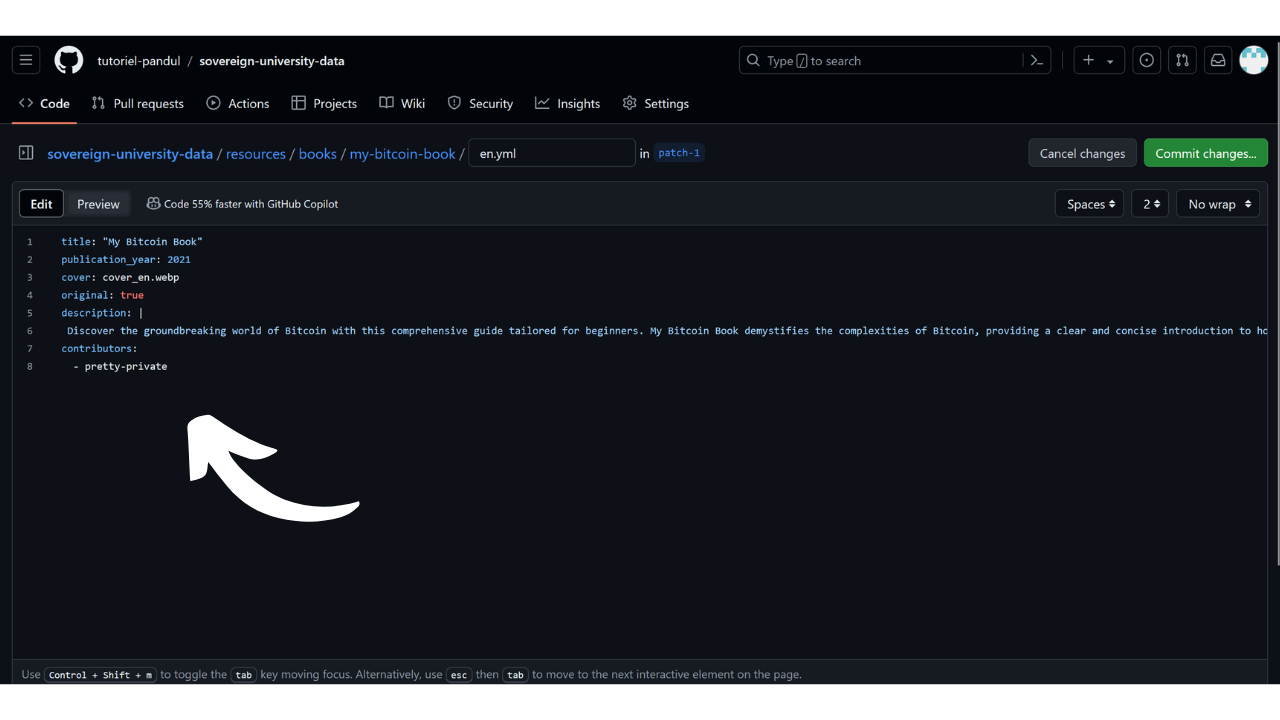The image size is (1280, 720).
Task: Change the indent size 2 dropdown
Action: pyautogui.click(x=1150, y=204)
